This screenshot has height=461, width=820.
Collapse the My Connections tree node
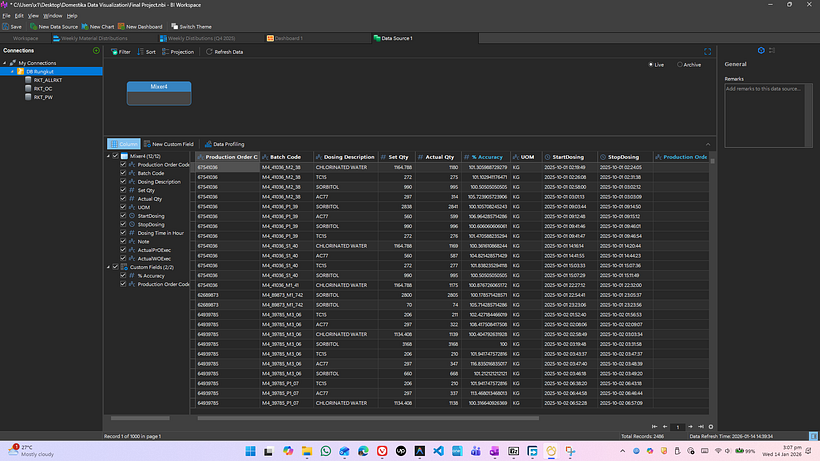(5, 63)
